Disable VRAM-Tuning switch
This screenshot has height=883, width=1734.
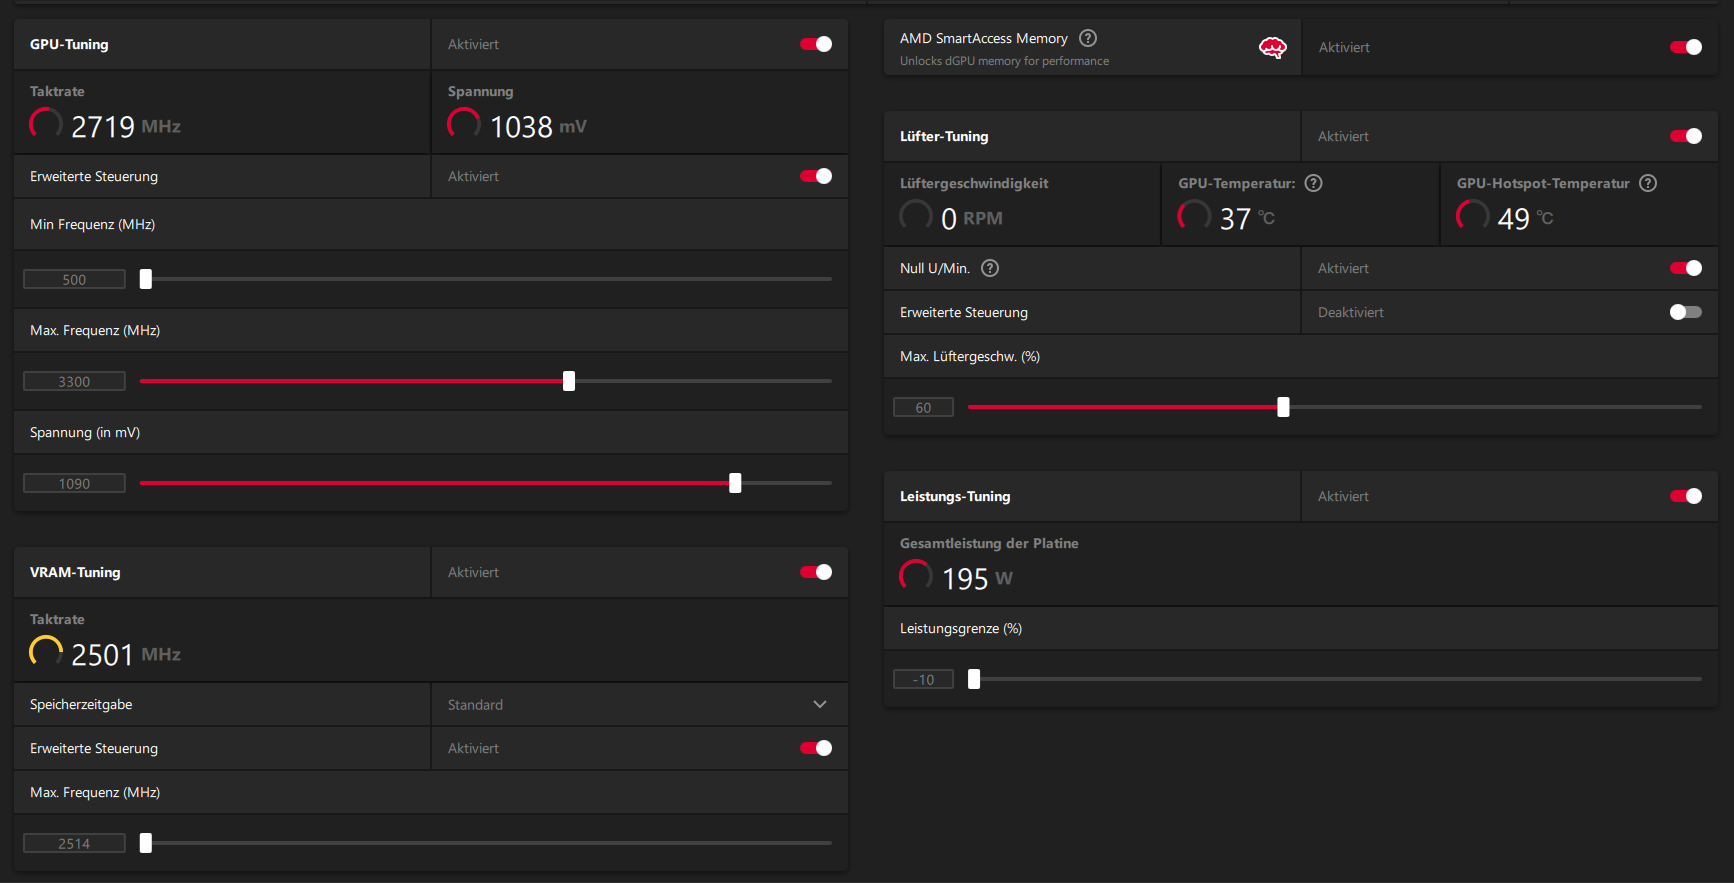click(816, 572)
